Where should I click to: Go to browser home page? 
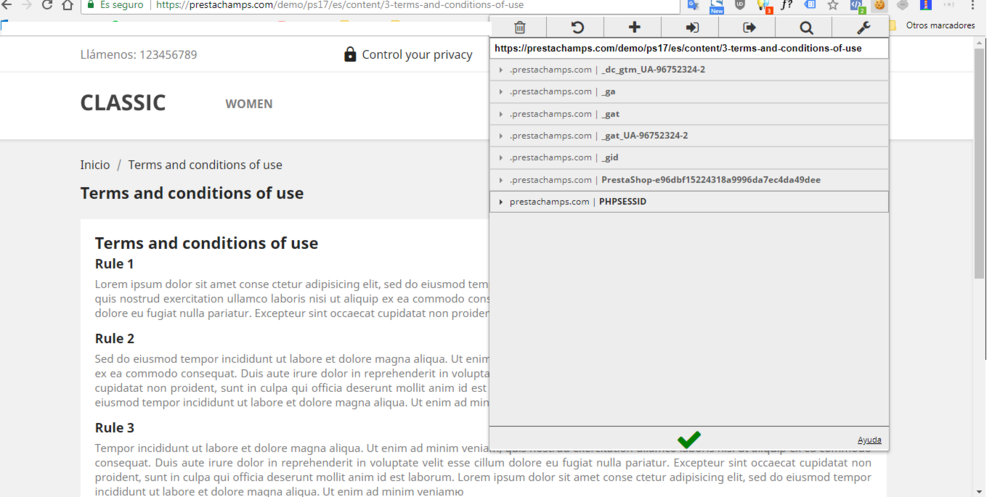[68, 5]
